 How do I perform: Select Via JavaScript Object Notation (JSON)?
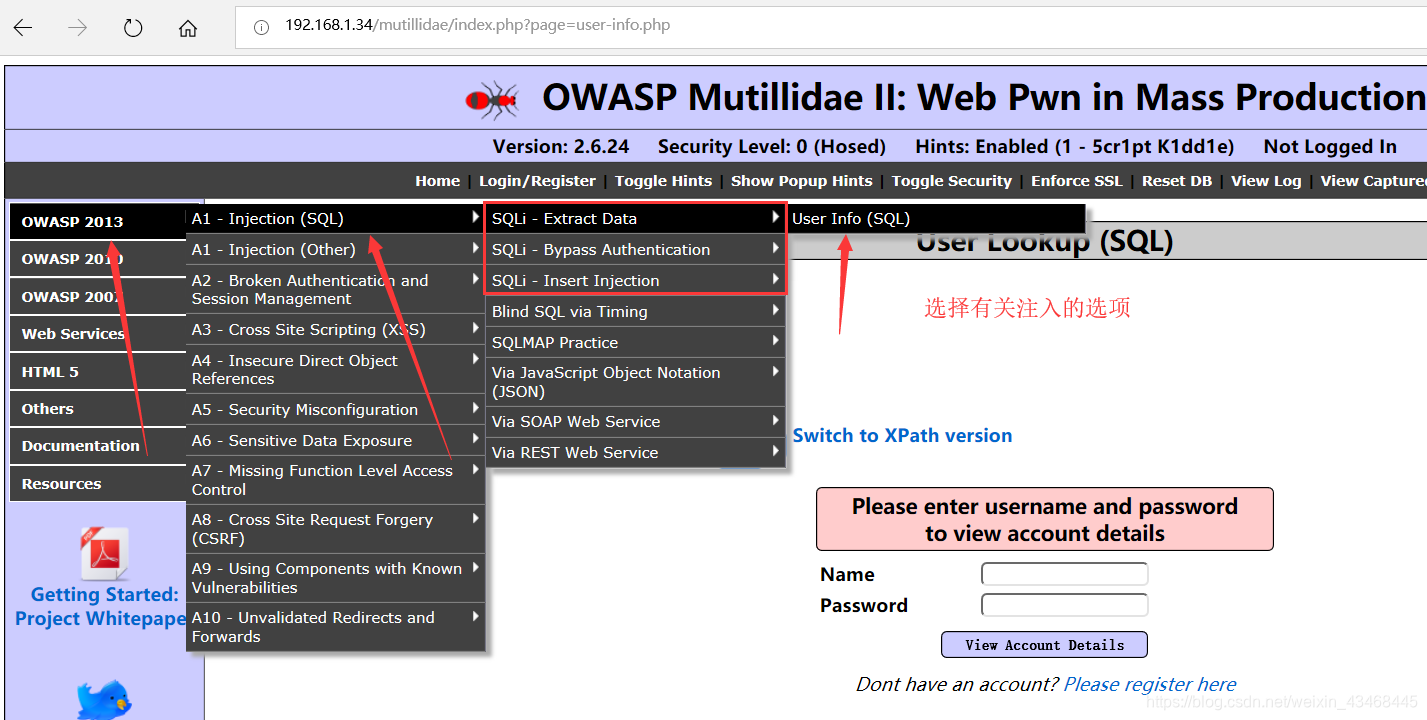point(636,382)
